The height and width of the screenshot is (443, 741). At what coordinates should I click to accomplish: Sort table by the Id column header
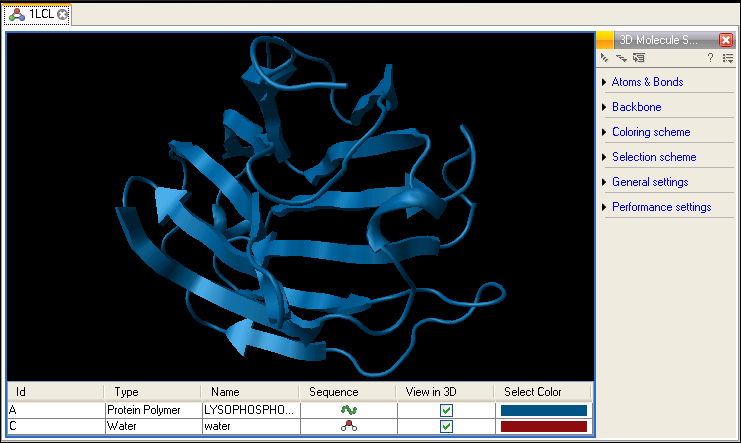point(56,392)
